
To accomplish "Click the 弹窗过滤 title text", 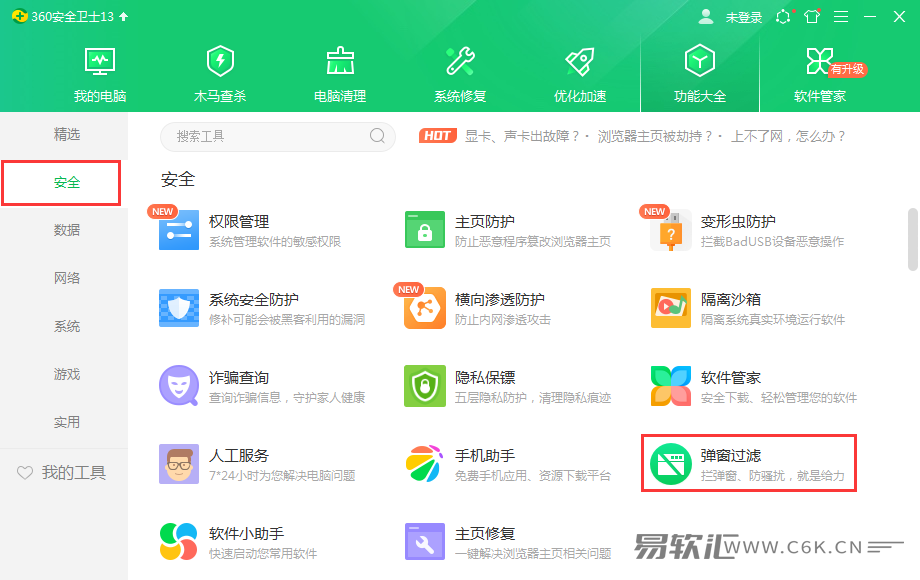I will tap(730, 456).
